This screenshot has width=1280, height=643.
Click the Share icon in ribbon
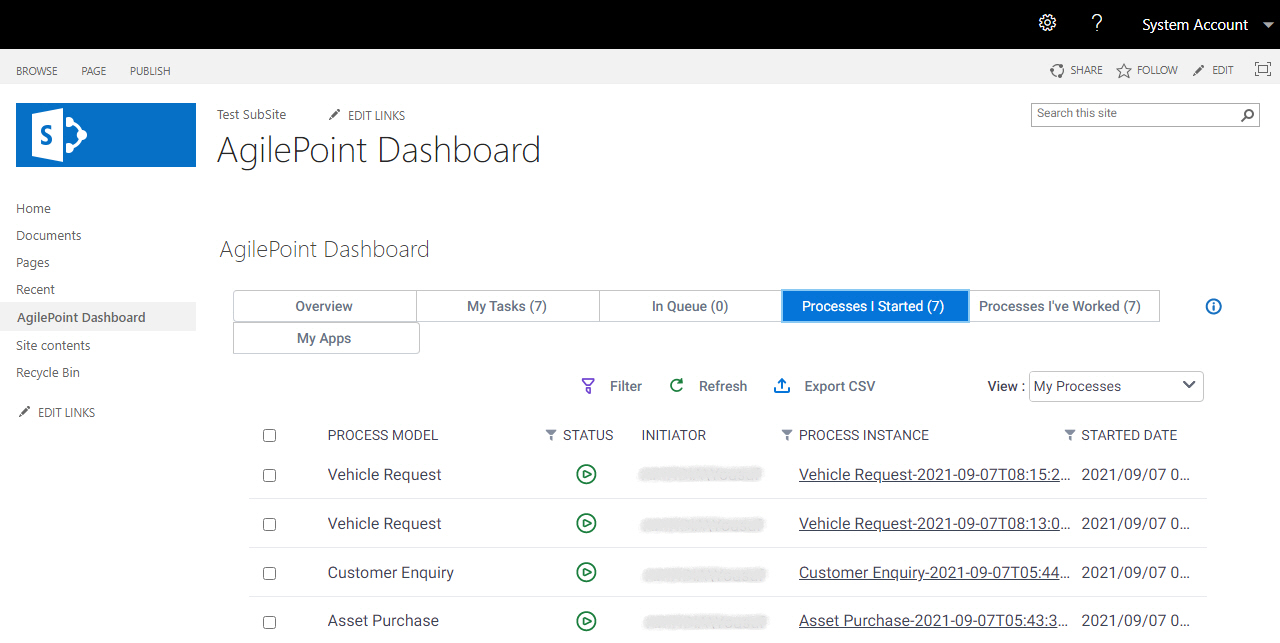pyautogui.click(x=1057, y=71)
